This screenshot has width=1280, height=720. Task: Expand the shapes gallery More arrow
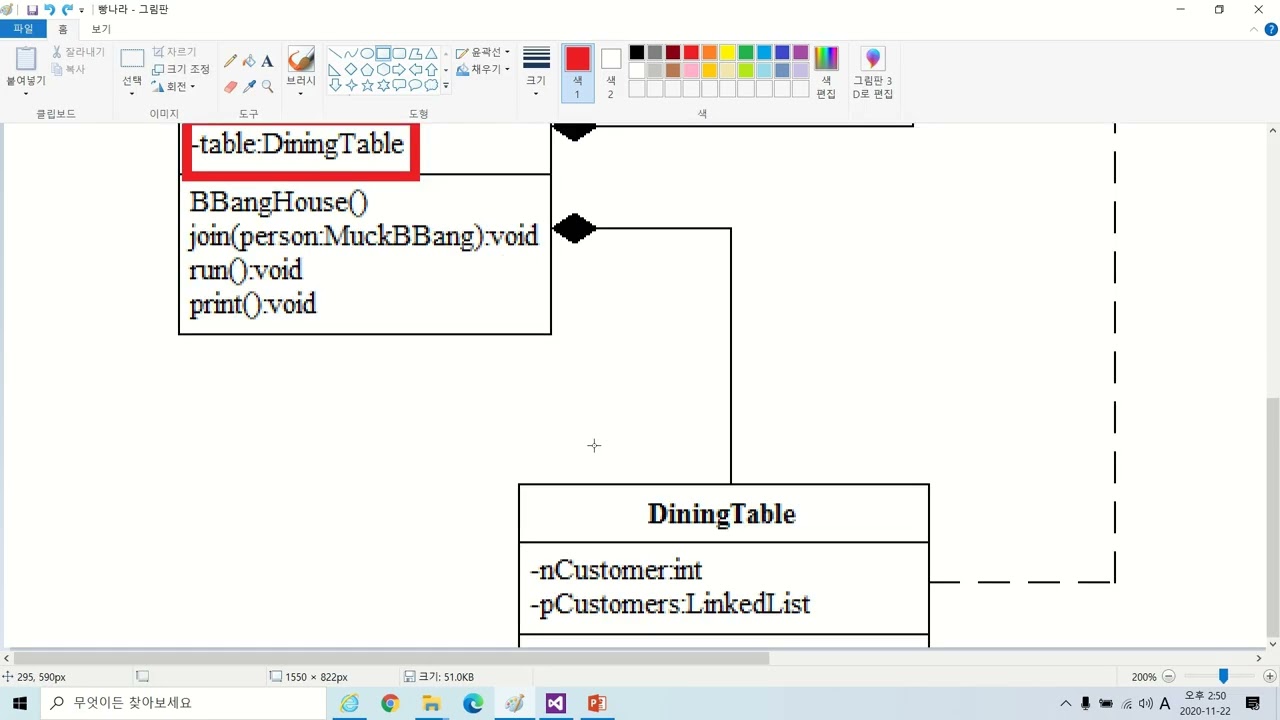[446, 86]
